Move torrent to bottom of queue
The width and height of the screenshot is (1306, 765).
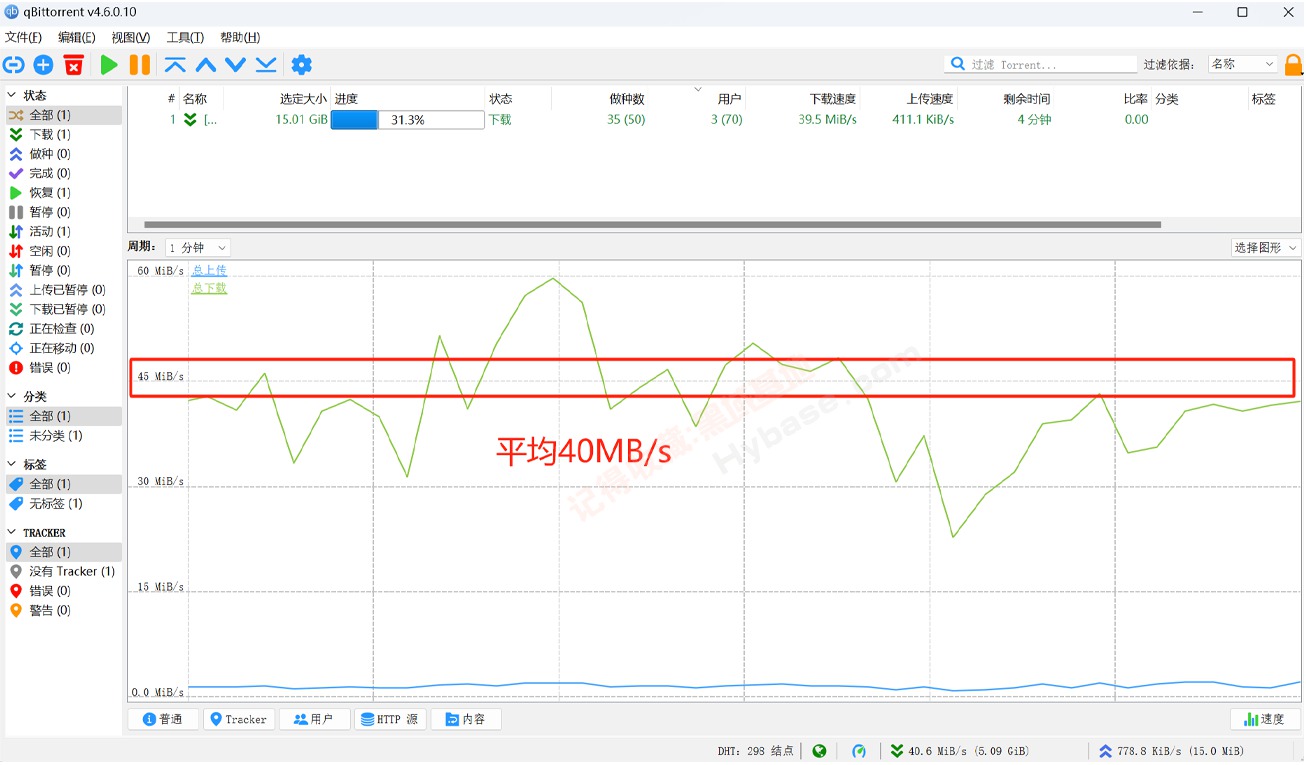266,65
